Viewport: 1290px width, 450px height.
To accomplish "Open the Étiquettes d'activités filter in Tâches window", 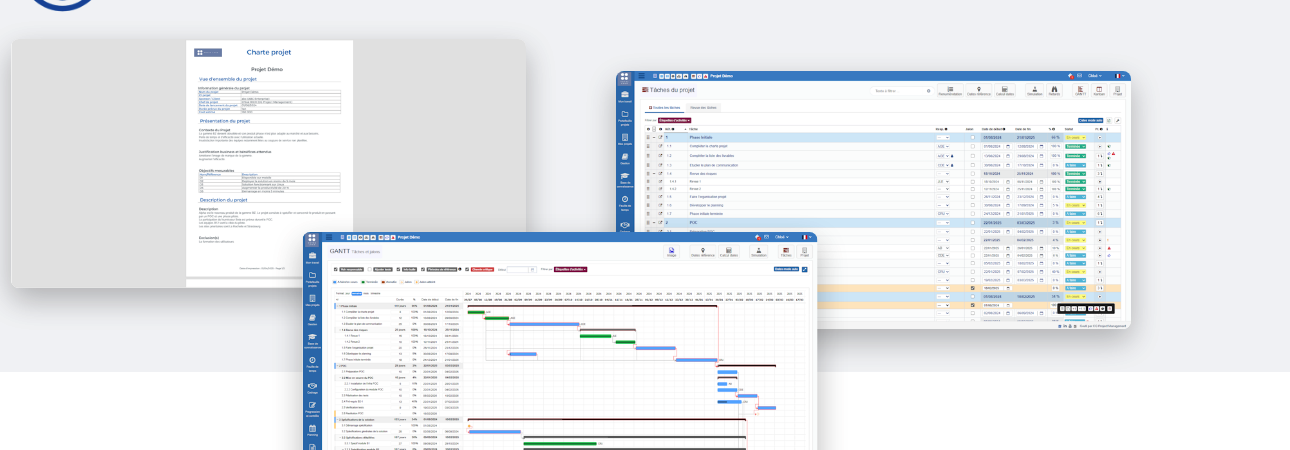I will coord(675,121).
